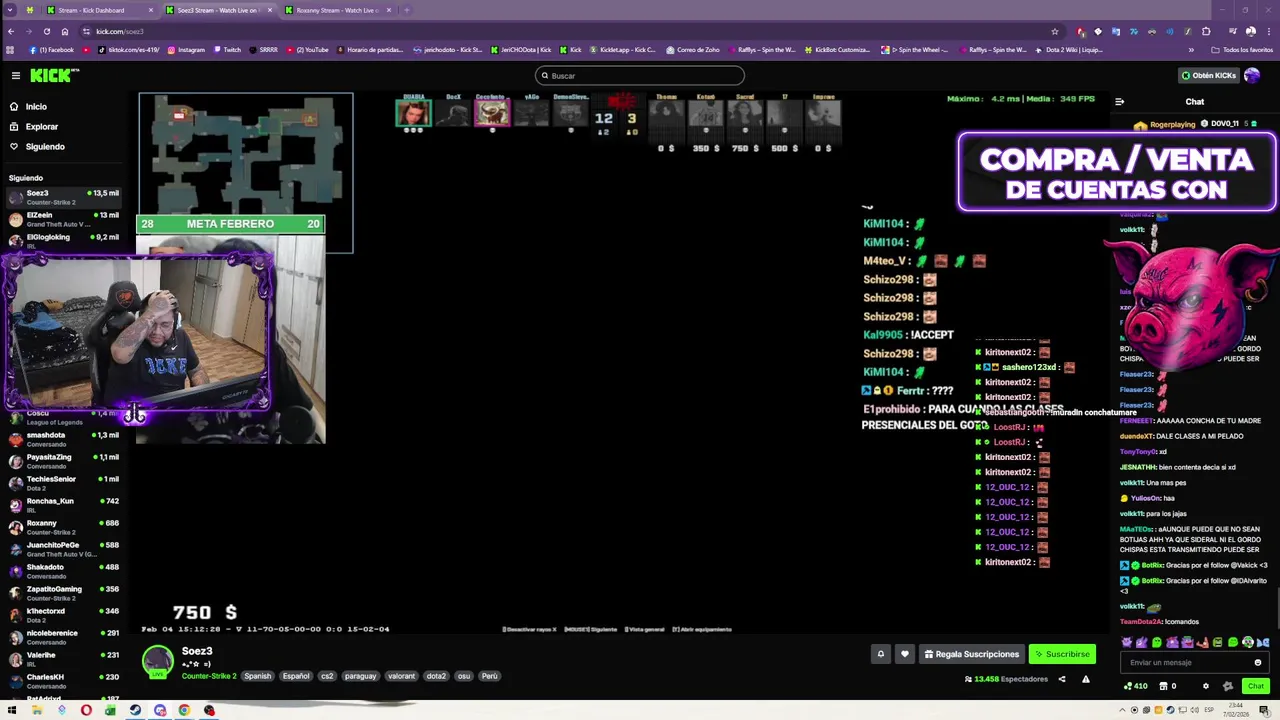
Task: Click the notification bell under the stream
Action: 881,654
